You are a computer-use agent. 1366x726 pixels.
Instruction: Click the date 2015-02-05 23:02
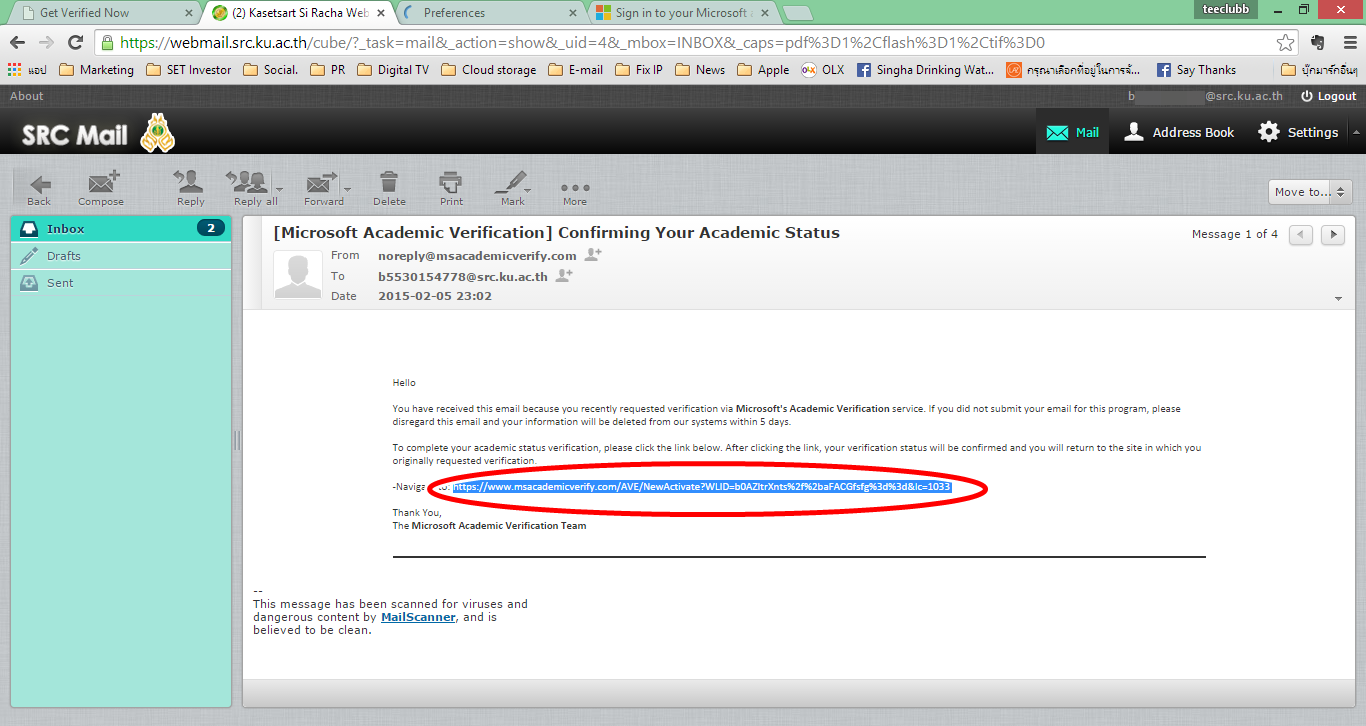point(435,296)
